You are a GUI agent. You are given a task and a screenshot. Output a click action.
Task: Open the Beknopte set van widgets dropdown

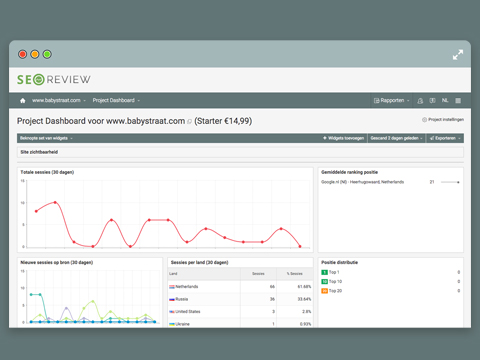pos(46,138)
